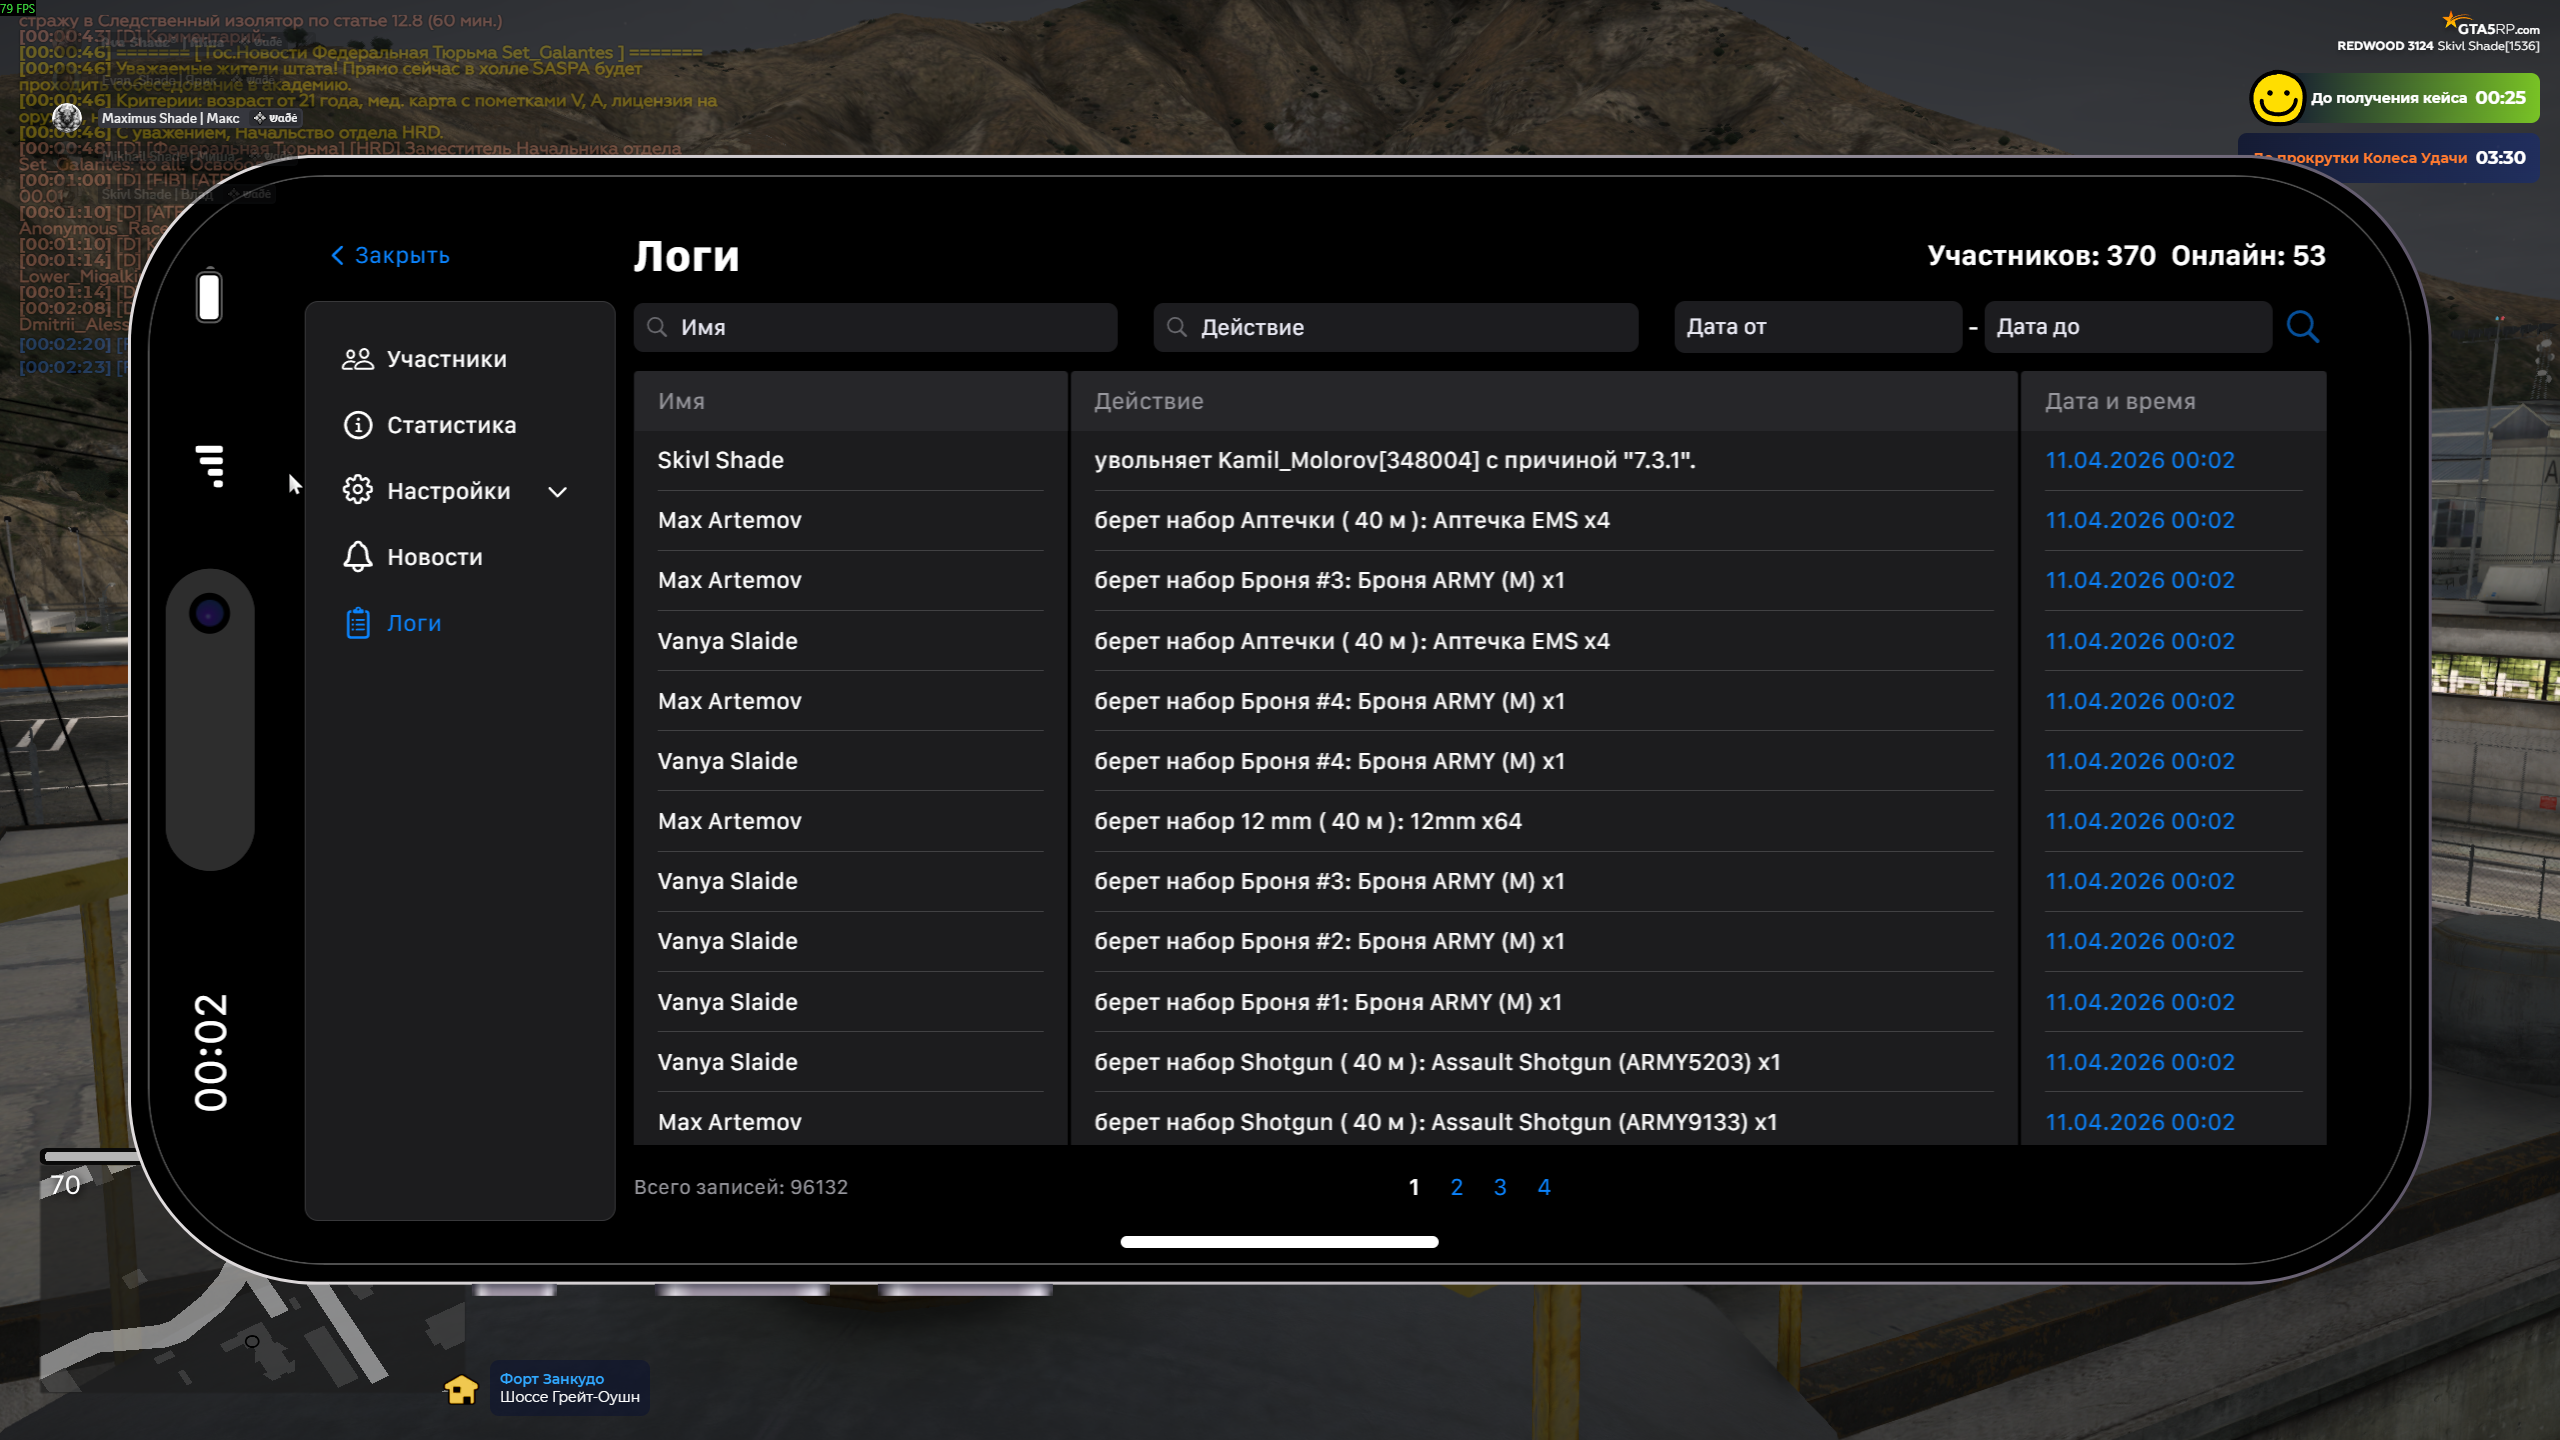Open the Дата от date picker
The width and height of the screenshot is (2560, 1440).
[1816, 327]
